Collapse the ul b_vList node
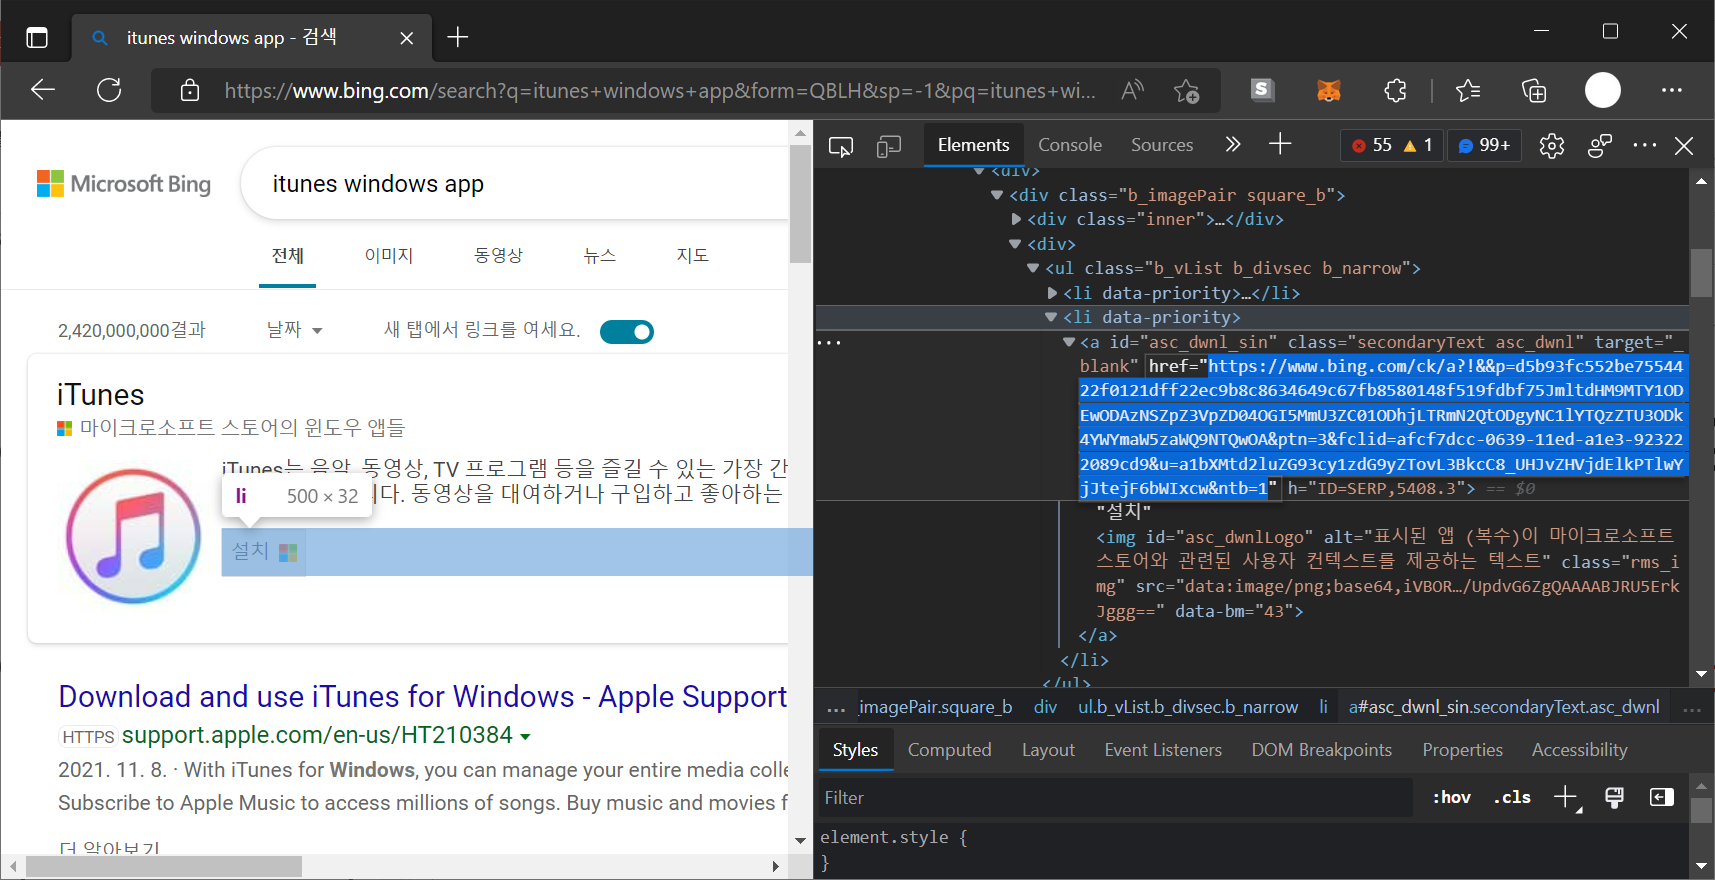Viewport: 1715px width, 880px height. click(1033, 268)
